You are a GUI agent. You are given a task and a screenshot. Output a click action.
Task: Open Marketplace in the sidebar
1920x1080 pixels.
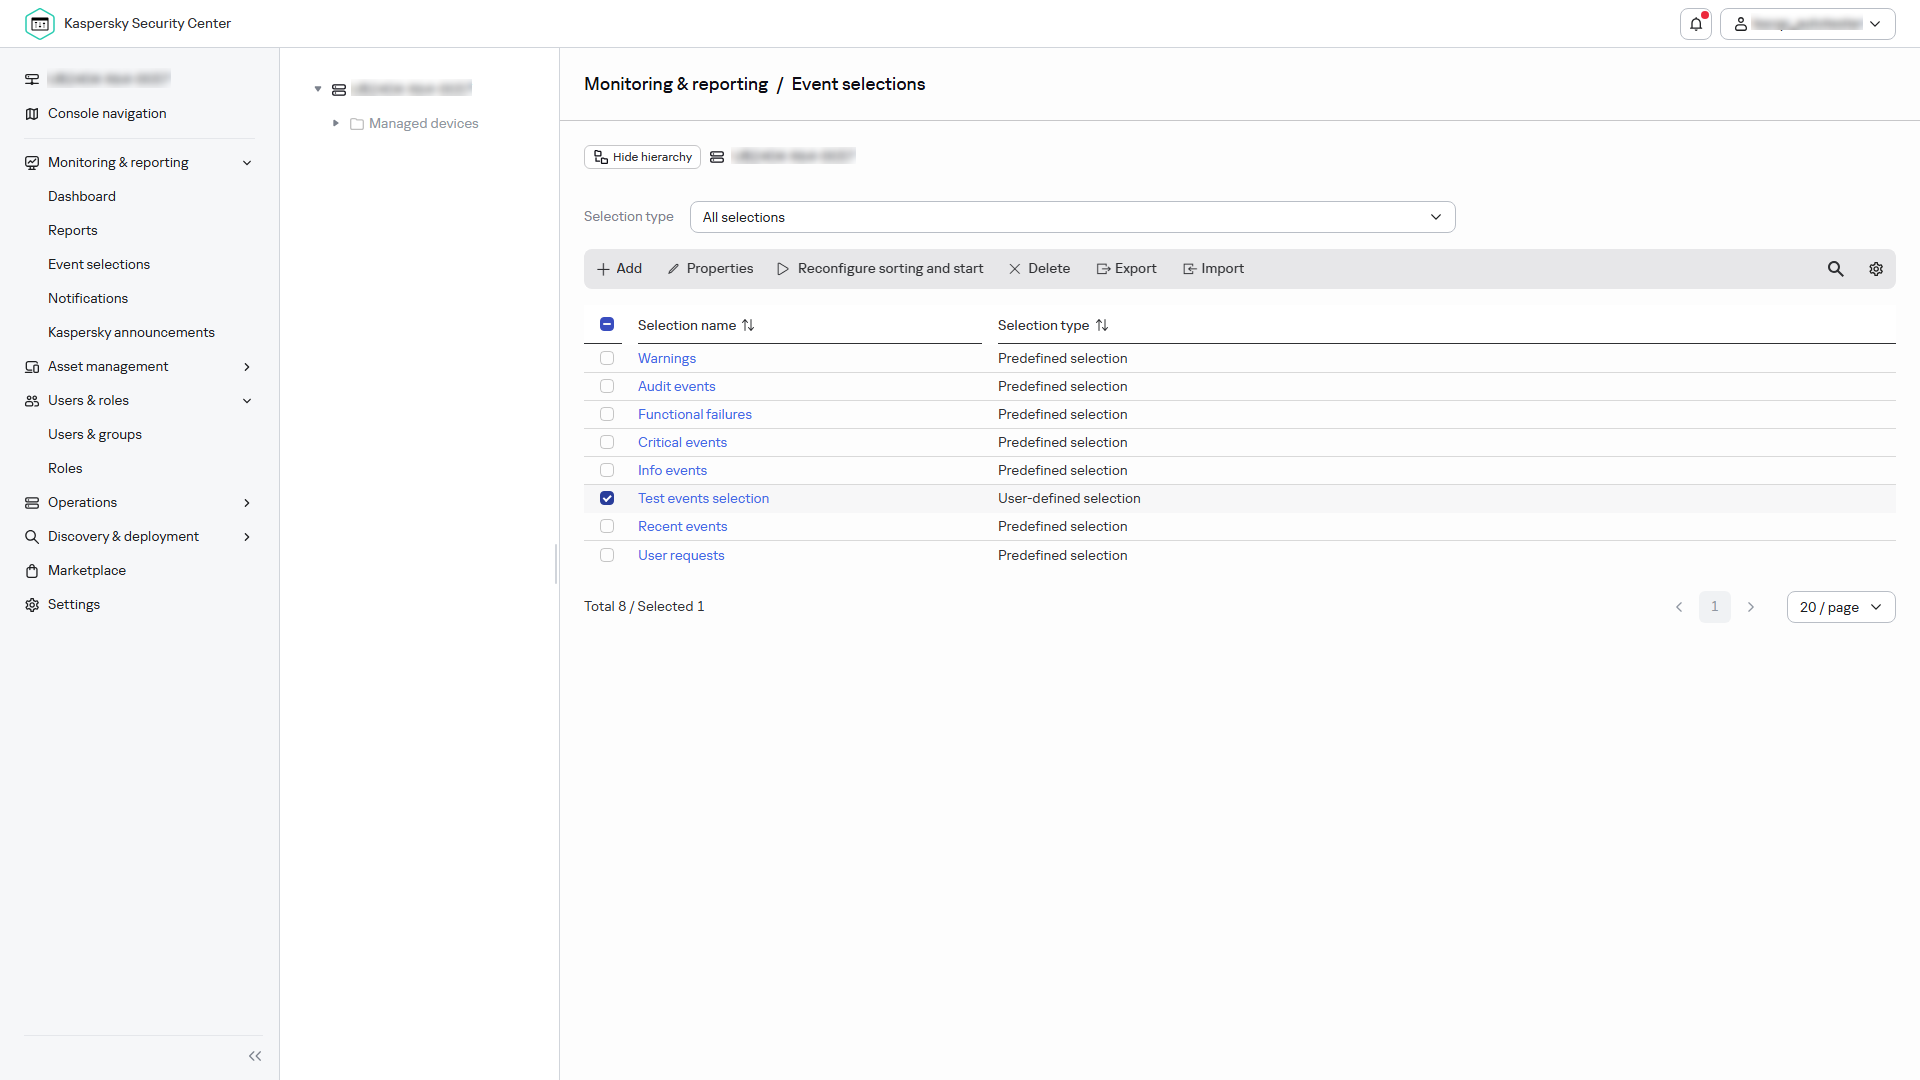(87, 571)
